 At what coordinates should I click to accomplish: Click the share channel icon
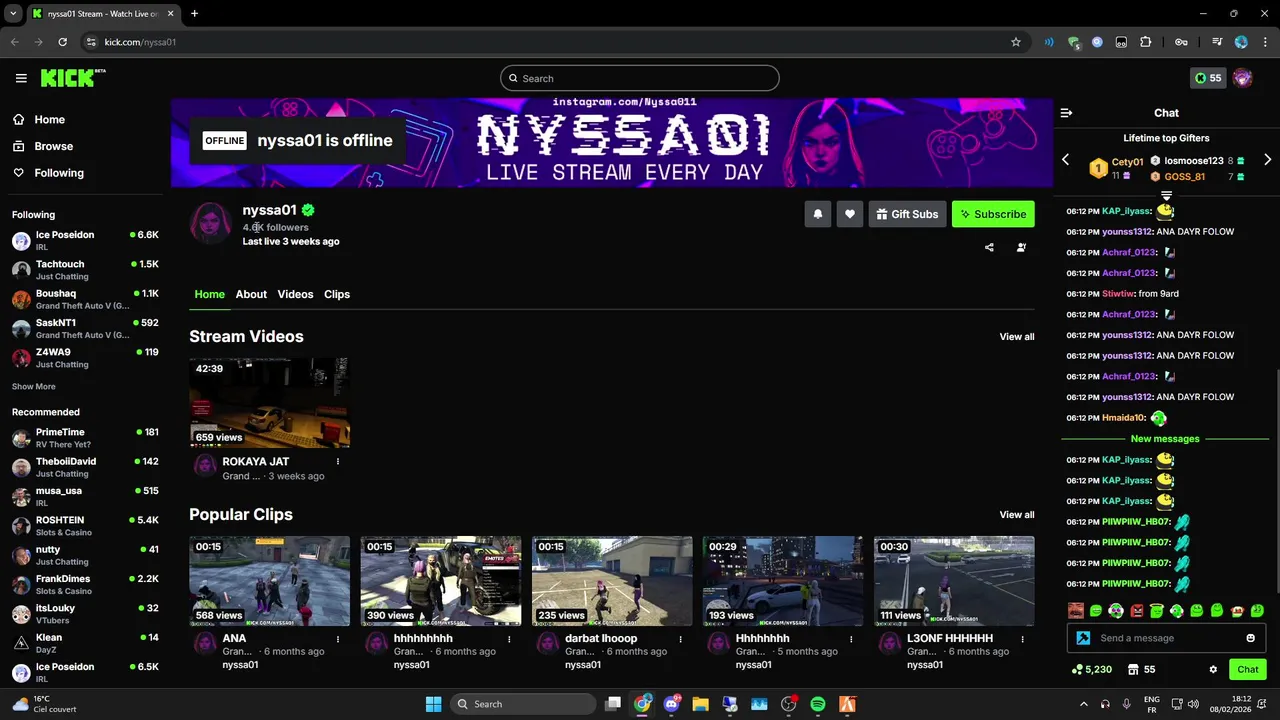point(989,248)
